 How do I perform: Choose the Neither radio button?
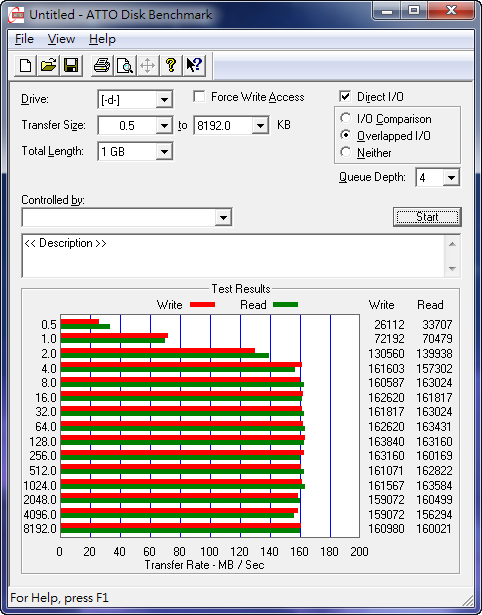pos(346,152)
